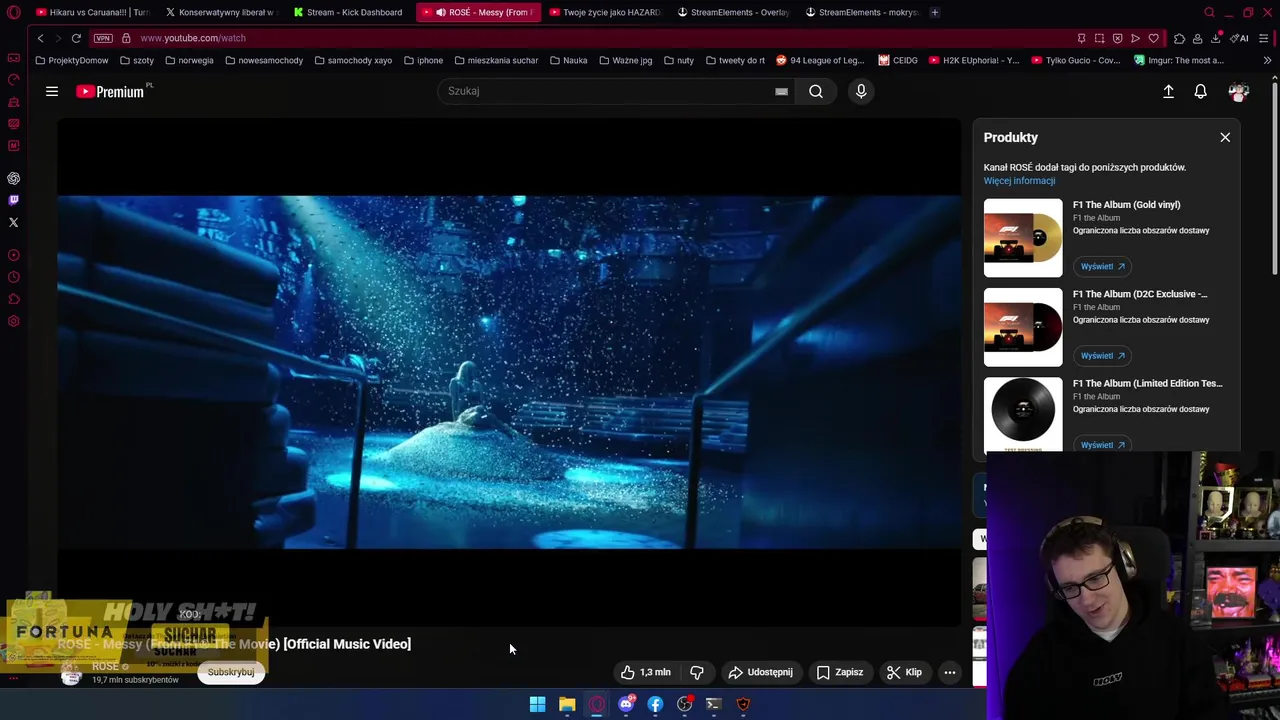Subscribe to ROSÉ via Subskrybuj
Screen dimensions: 1280x720
click(231, 672)
